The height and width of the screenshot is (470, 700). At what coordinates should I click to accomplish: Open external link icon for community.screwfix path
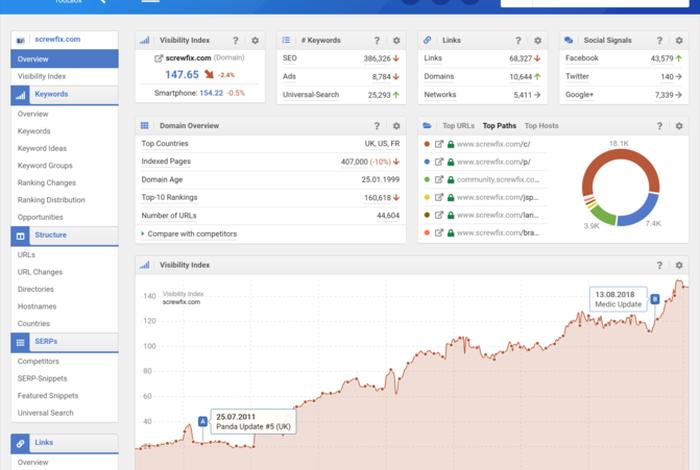(x=439, y=179)
